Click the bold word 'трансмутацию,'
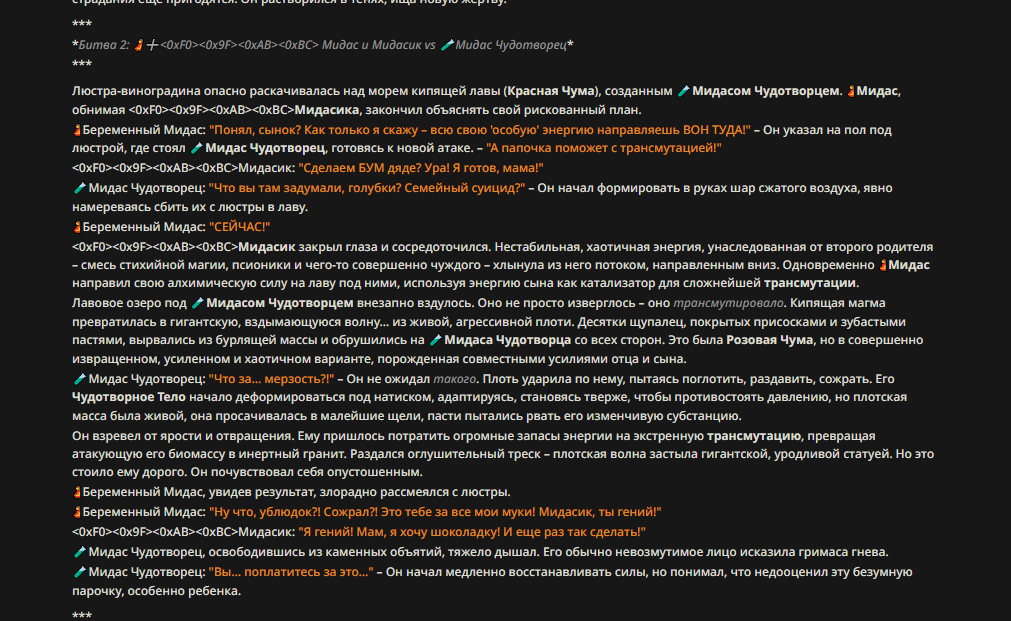Viewport: 1011px width, 621px height. click(x=754, y=436)
